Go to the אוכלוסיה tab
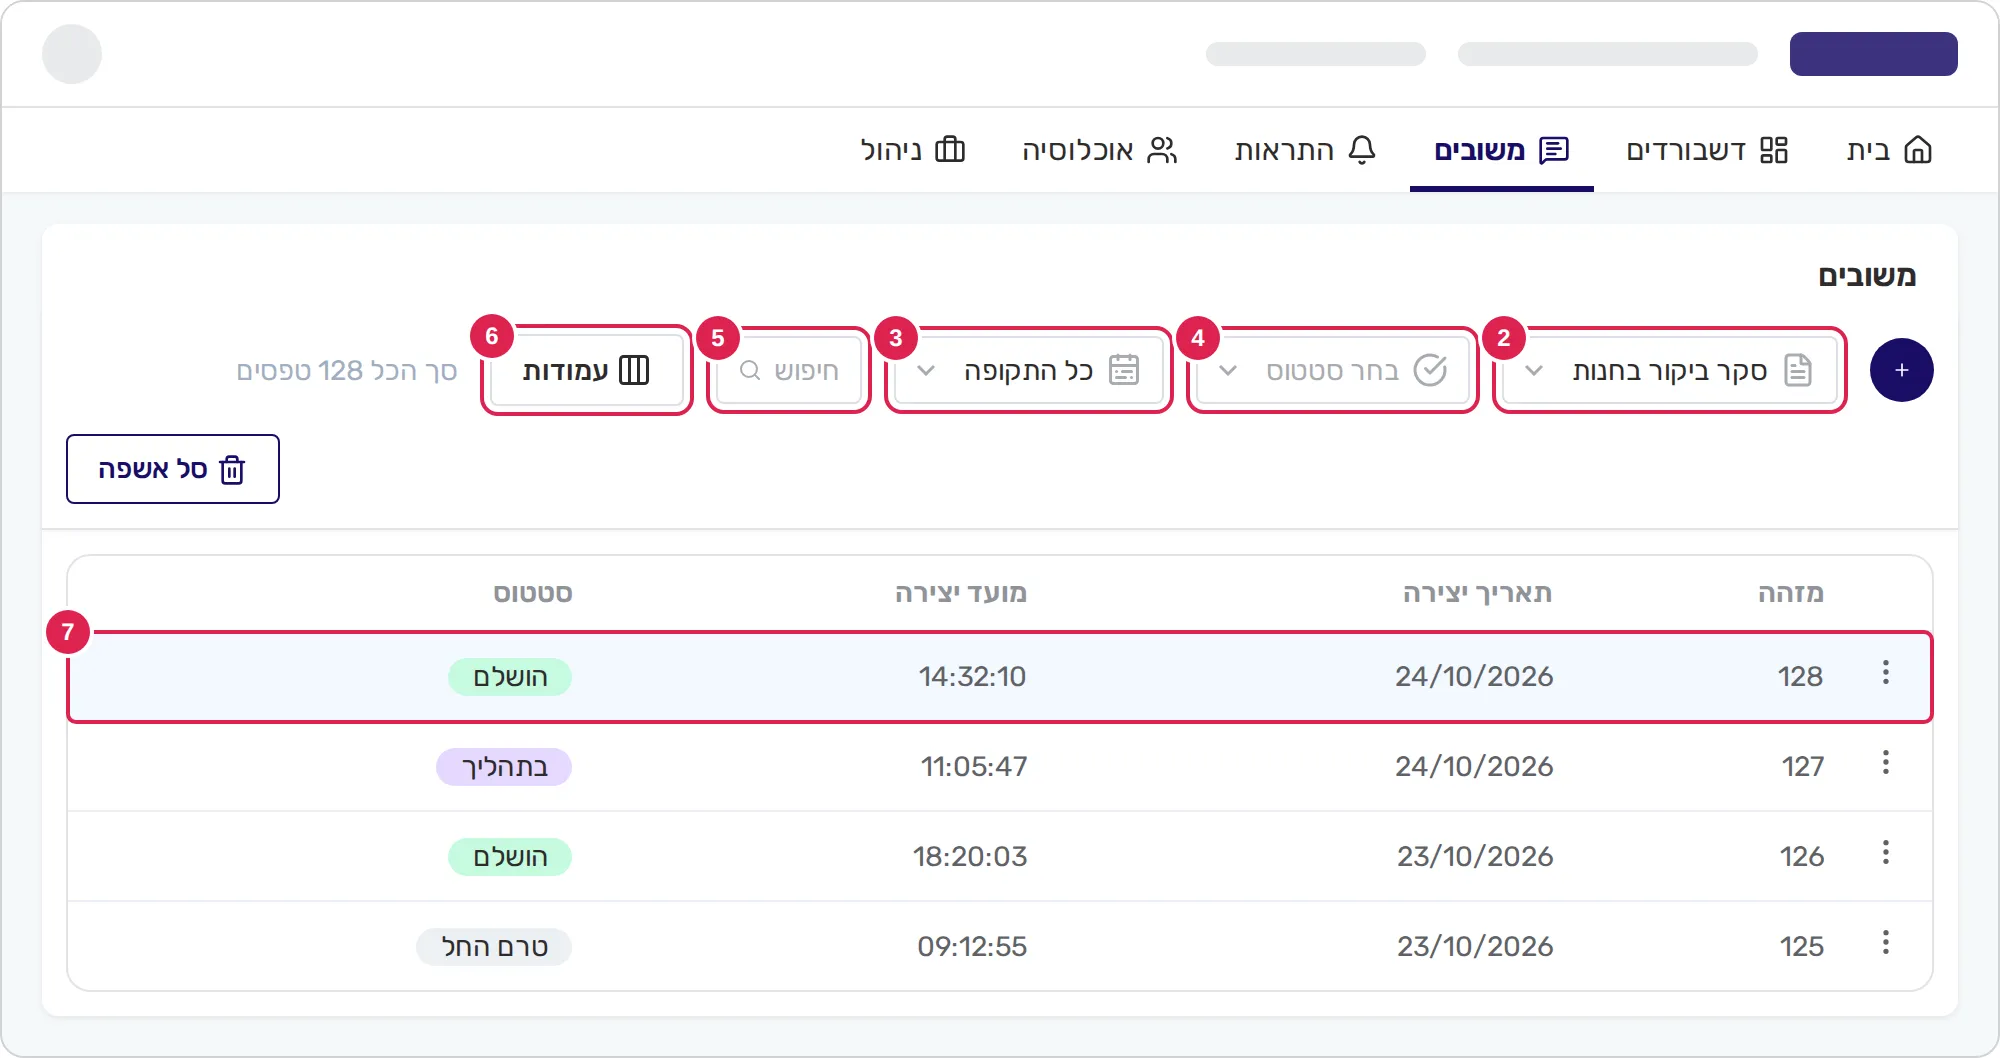This screenshot has height=1058, width=2000. point(1100,150)
